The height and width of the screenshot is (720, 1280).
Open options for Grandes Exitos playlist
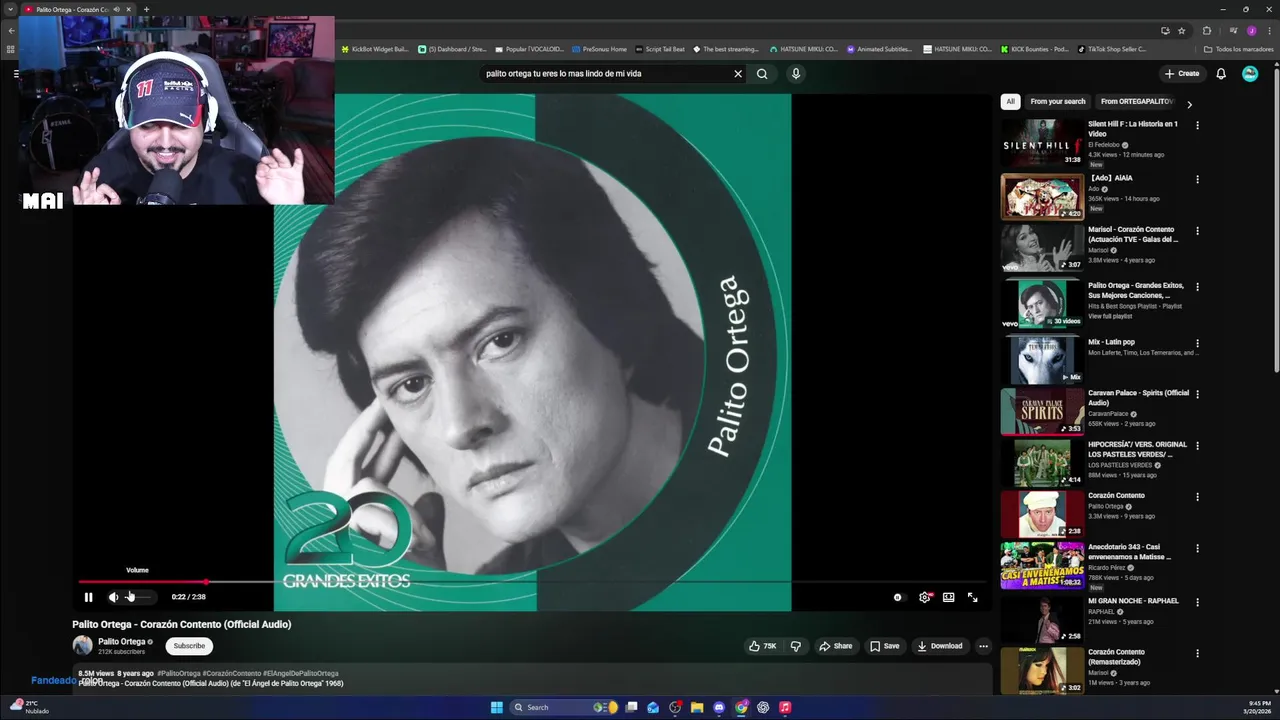tap(1197, 287)
